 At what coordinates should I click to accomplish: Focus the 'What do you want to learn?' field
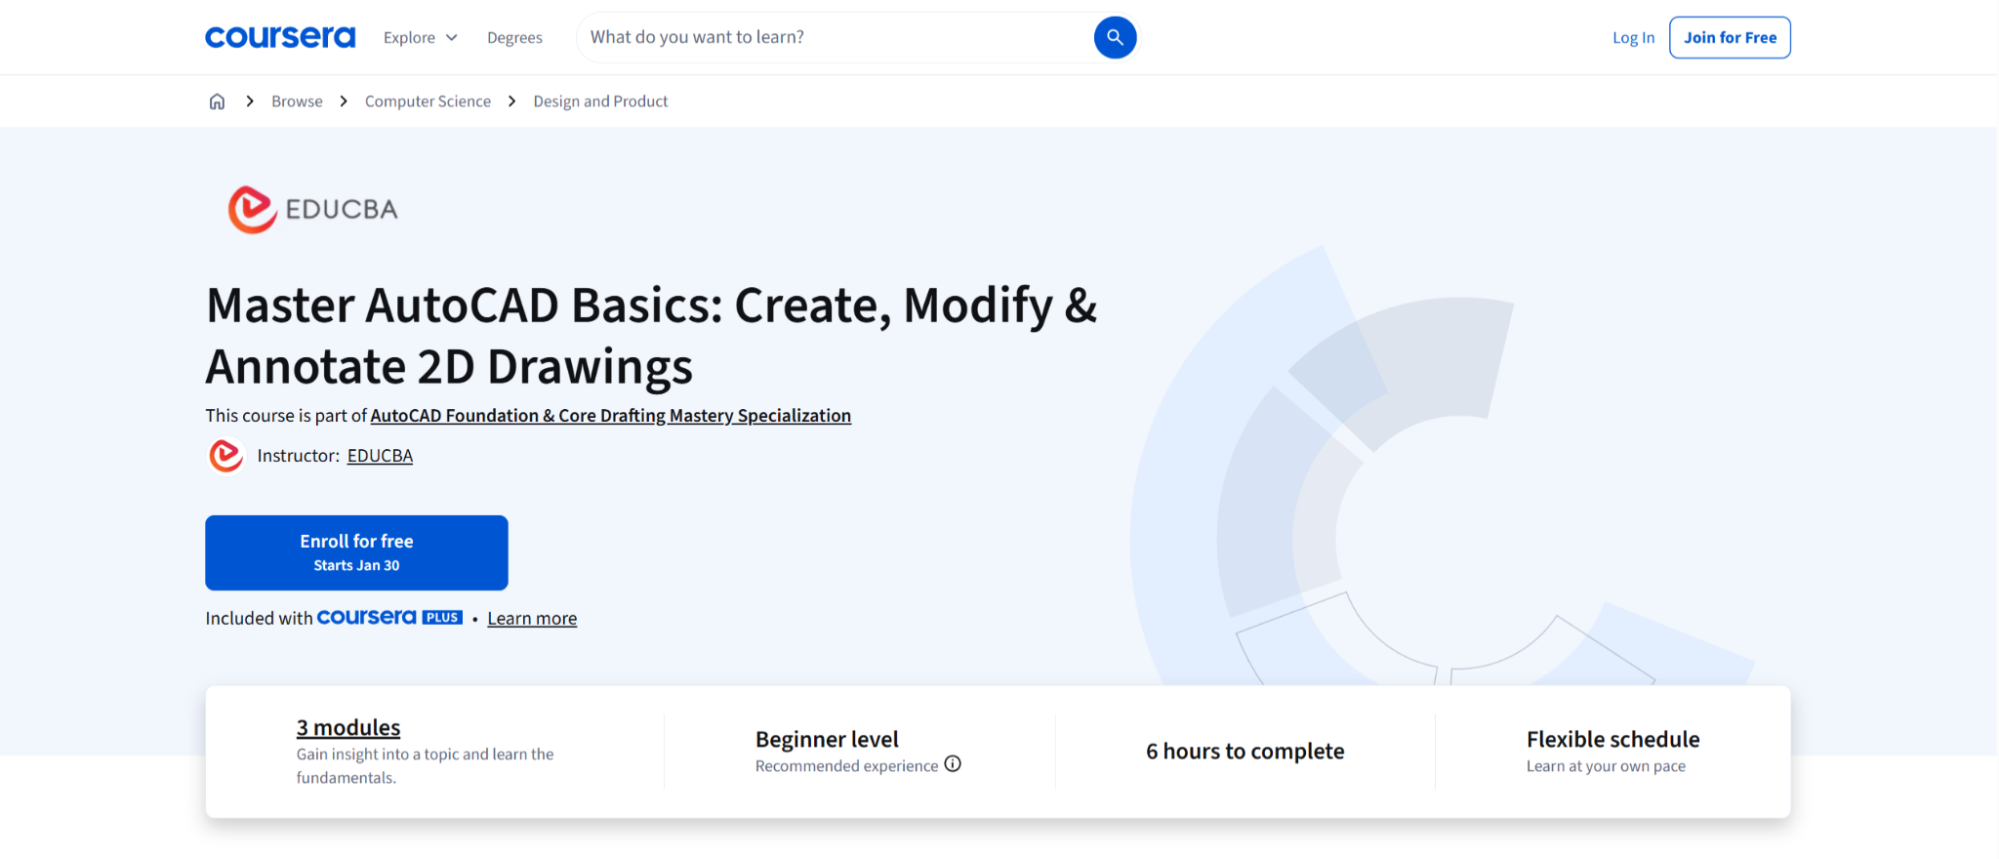(x=835, y=37)
